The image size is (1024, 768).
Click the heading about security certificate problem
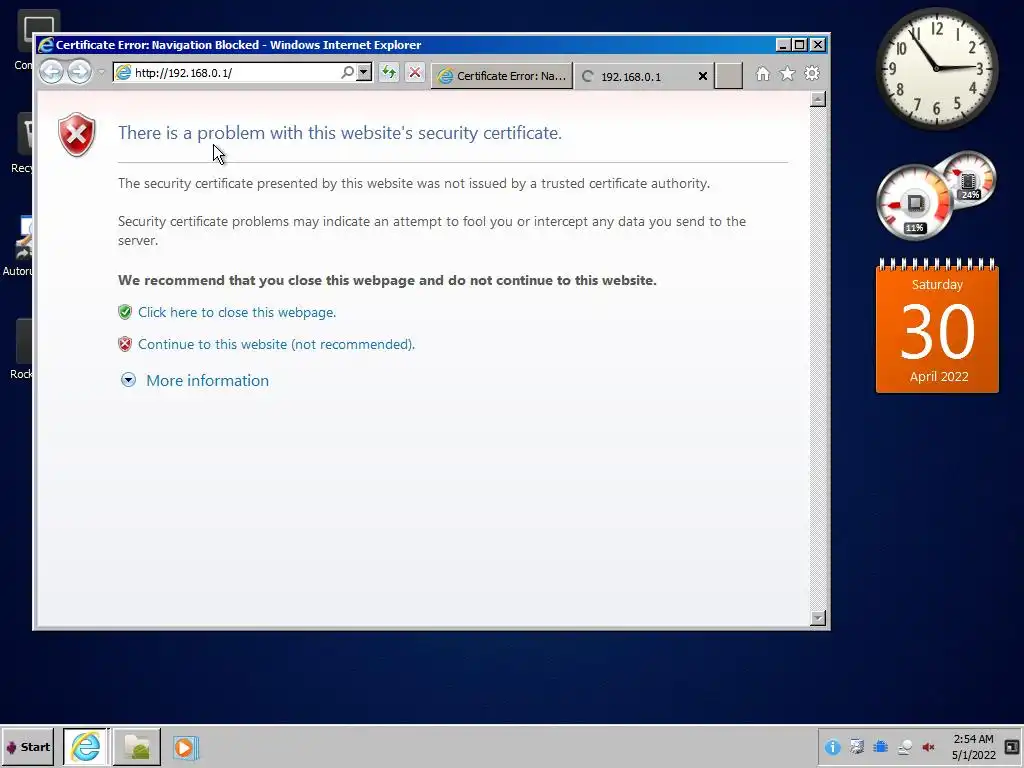coord(340,133)
